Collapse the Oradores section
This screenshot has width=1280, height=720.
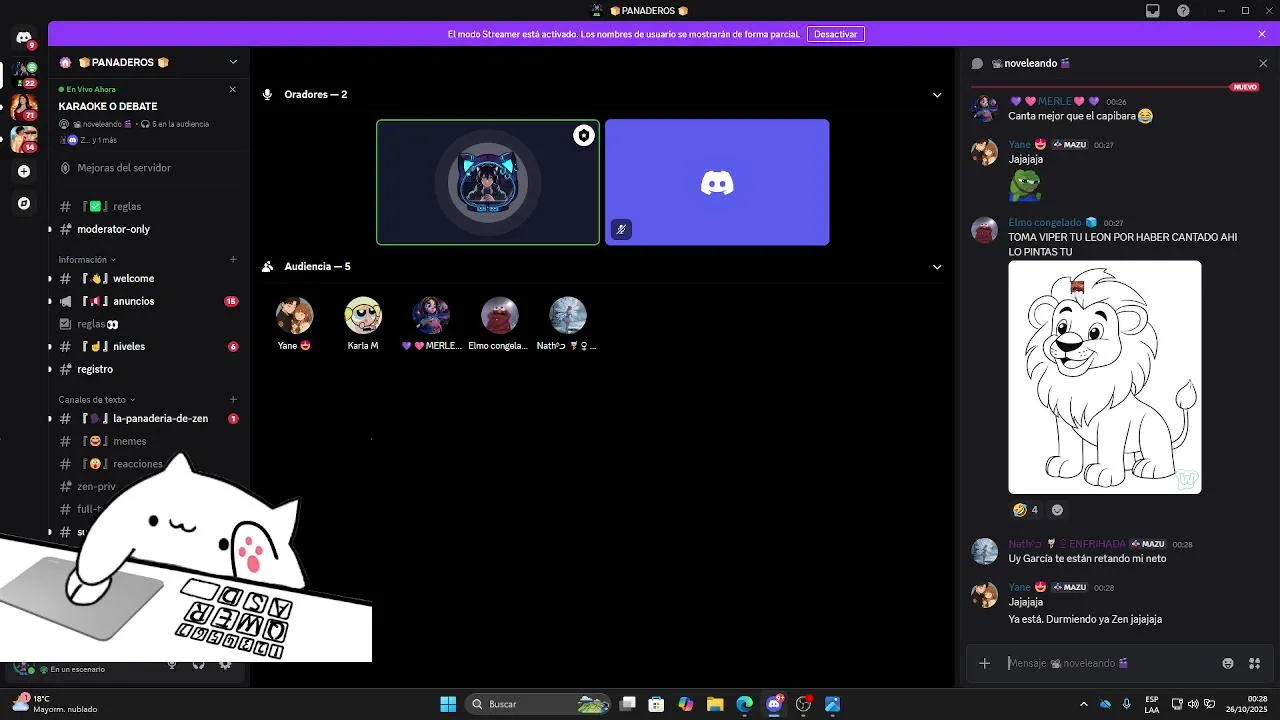click(x=937, y=95)
